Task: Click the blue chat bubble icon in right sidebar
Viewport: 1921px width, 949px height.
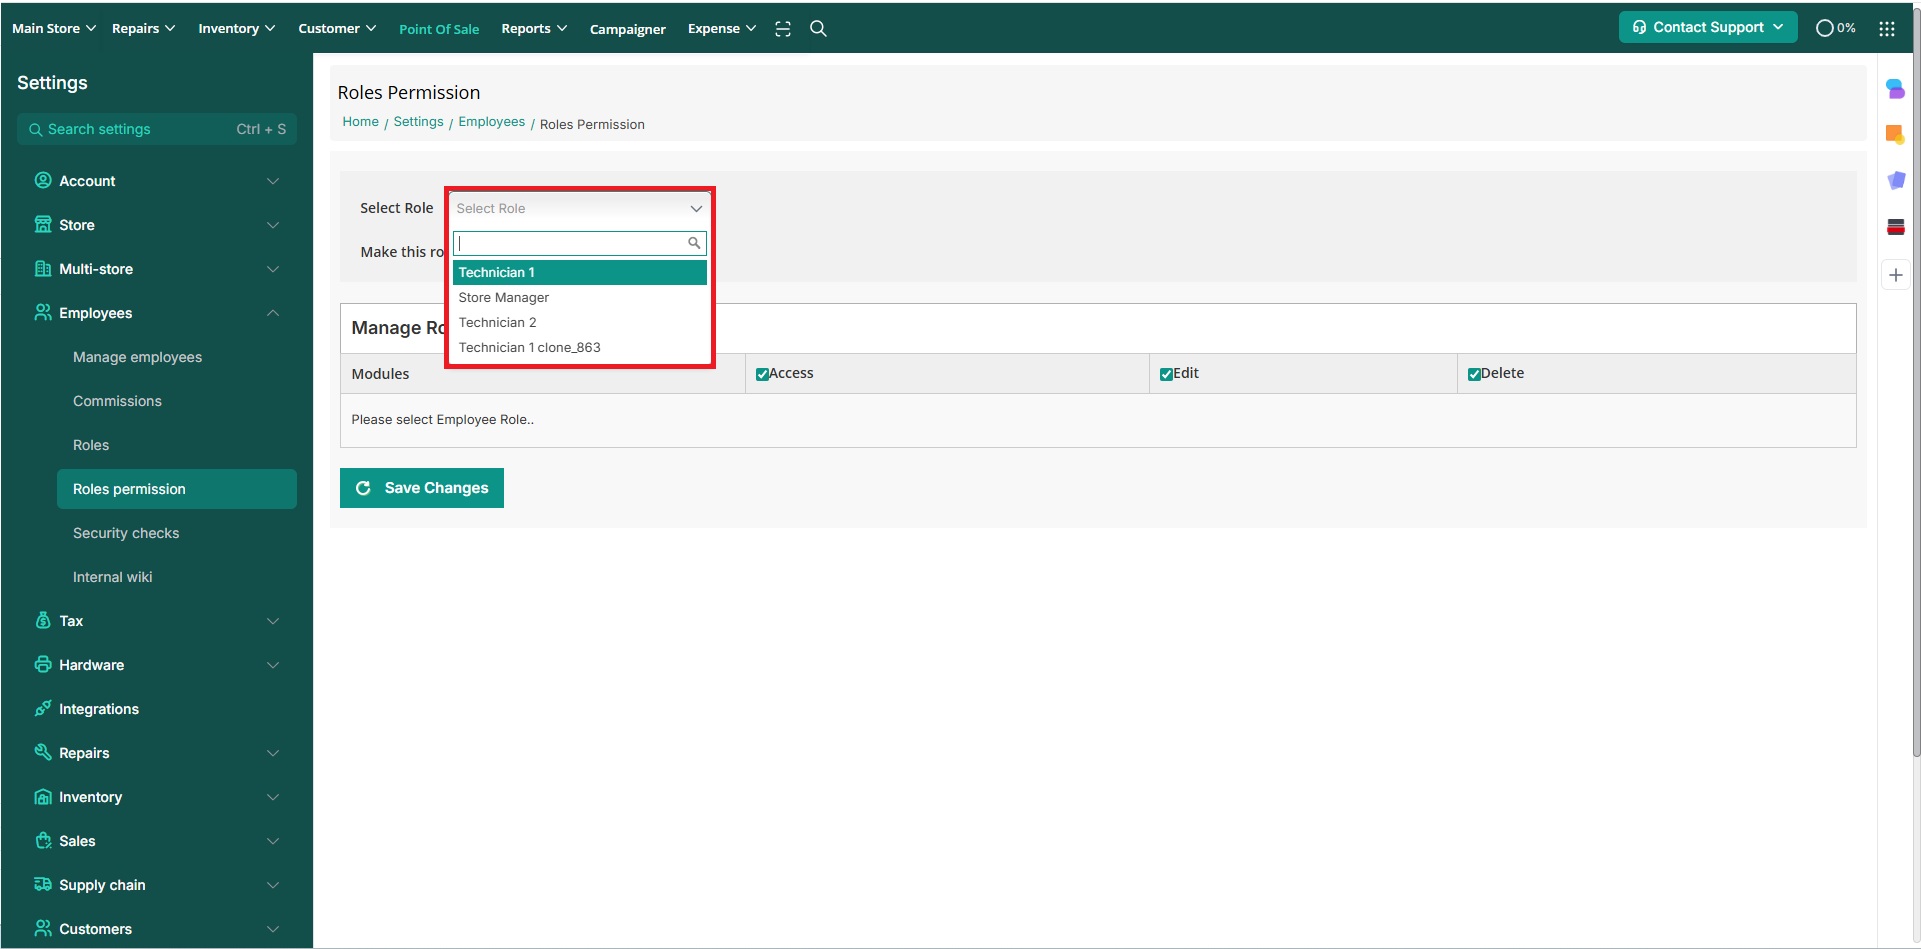Action: pos(1895,89)
